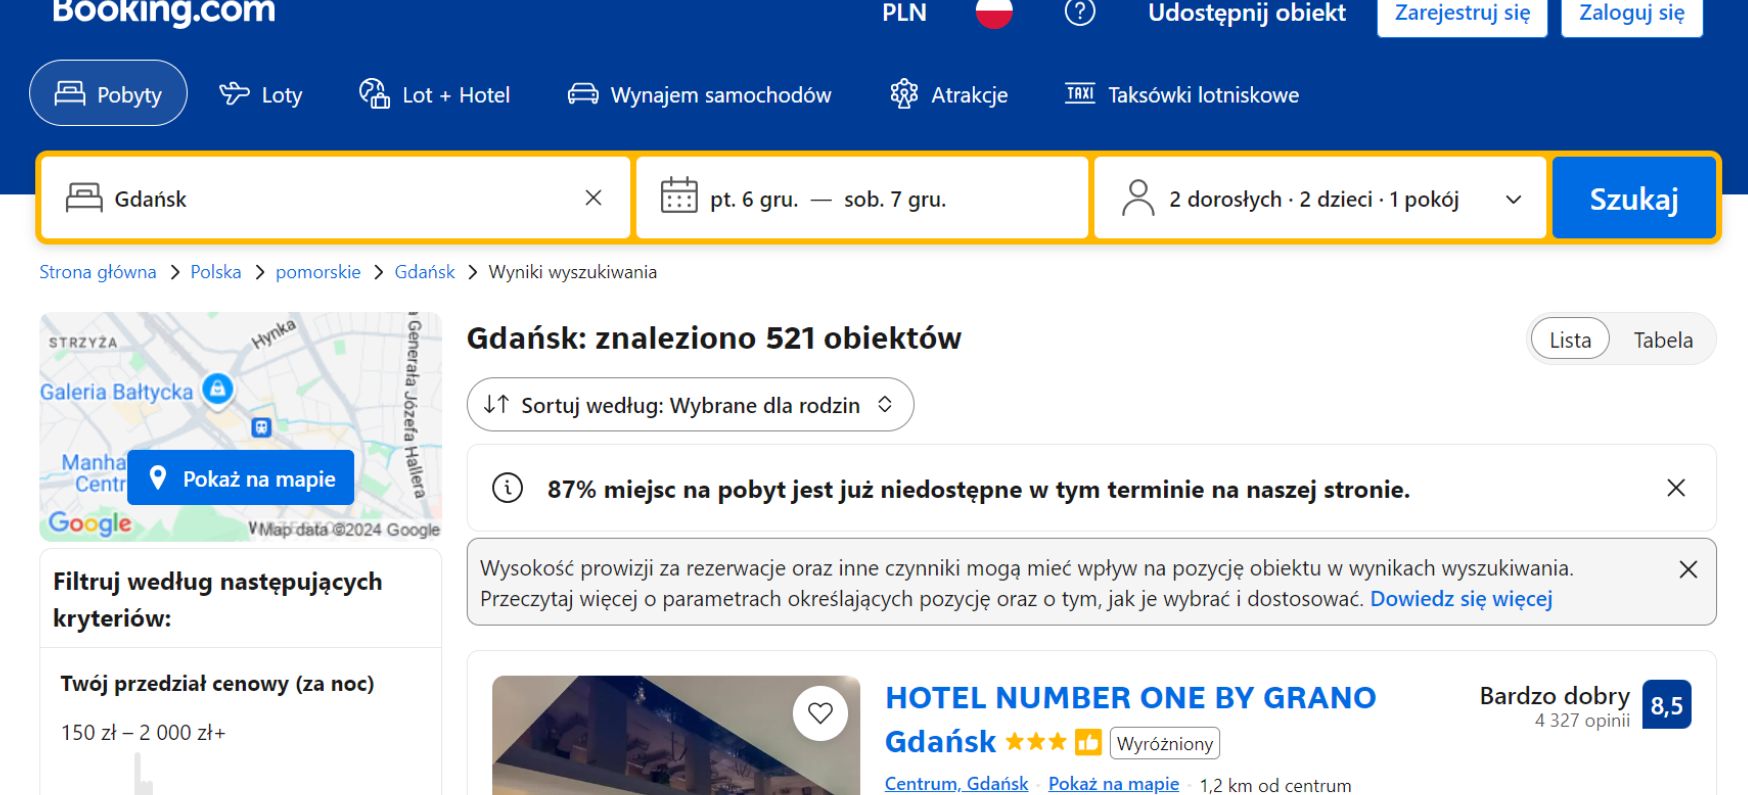
Task: Click Udostępnij obiekt link
Action: 1246,13
